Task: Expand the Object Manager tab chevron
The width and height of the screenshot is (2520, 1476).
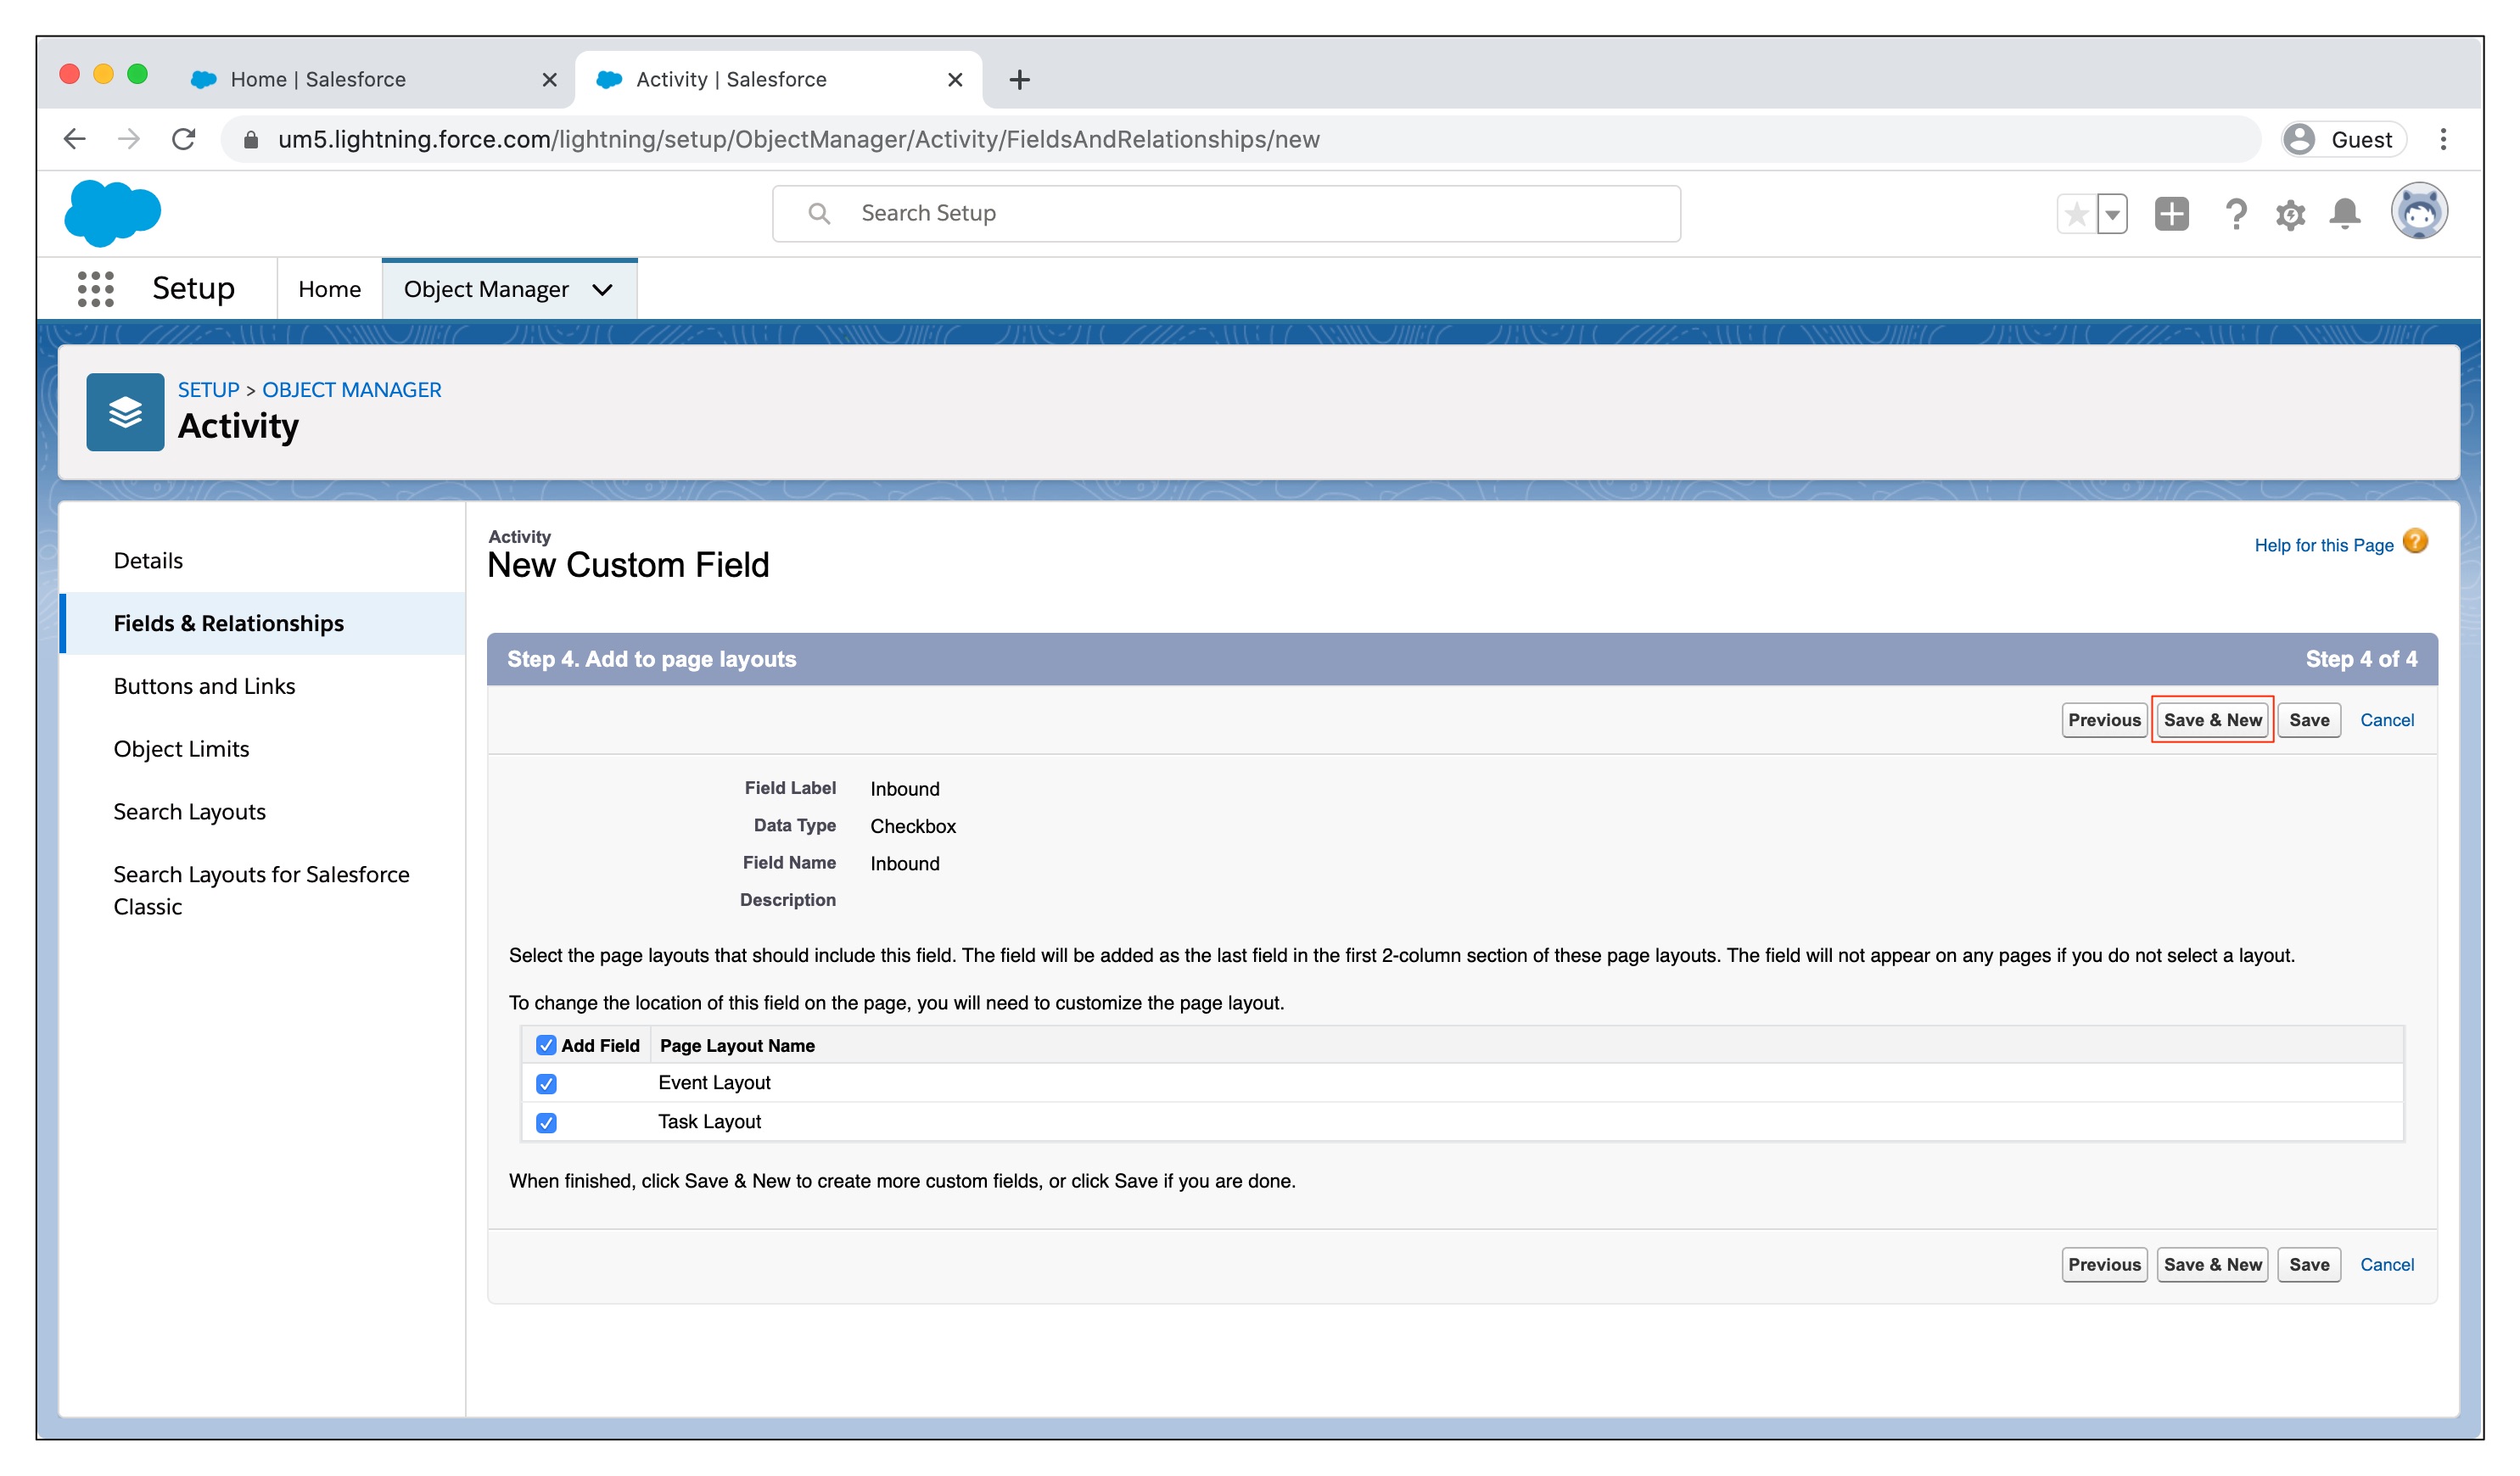Action: [602, 290]
